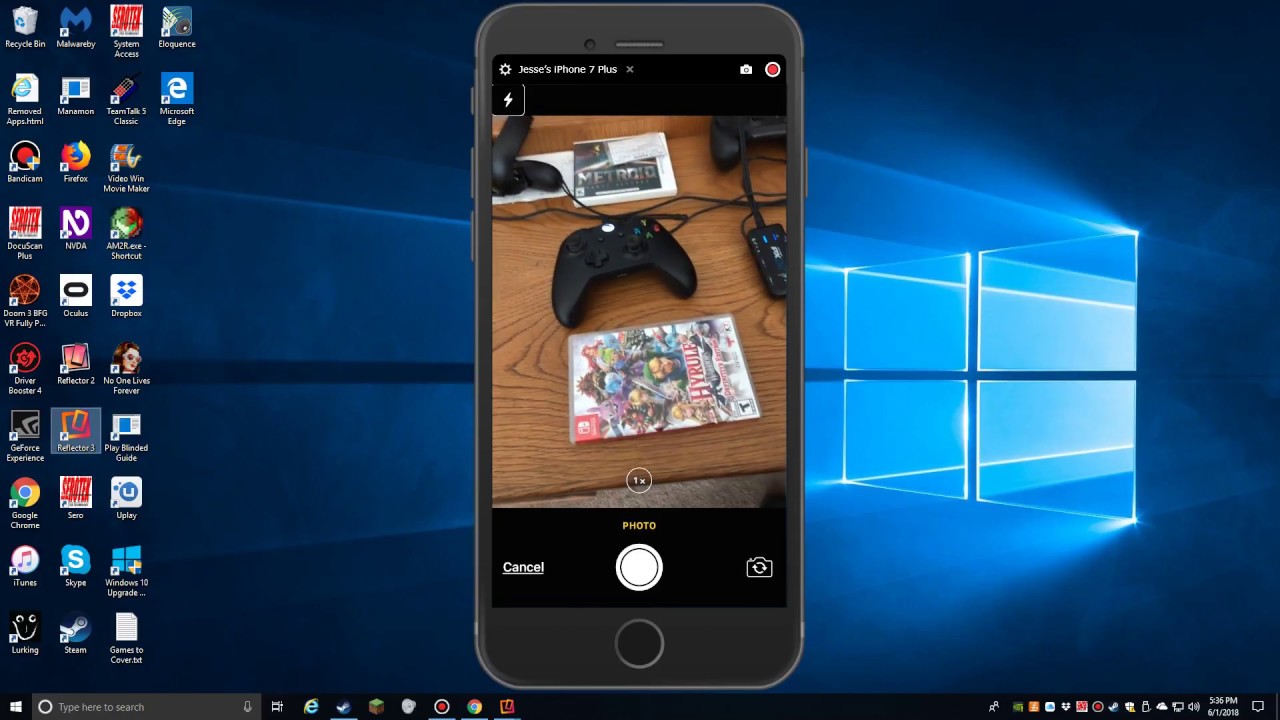
Task: Open Doom 3 BFG VR desktop icon
Action: point(25,300)
